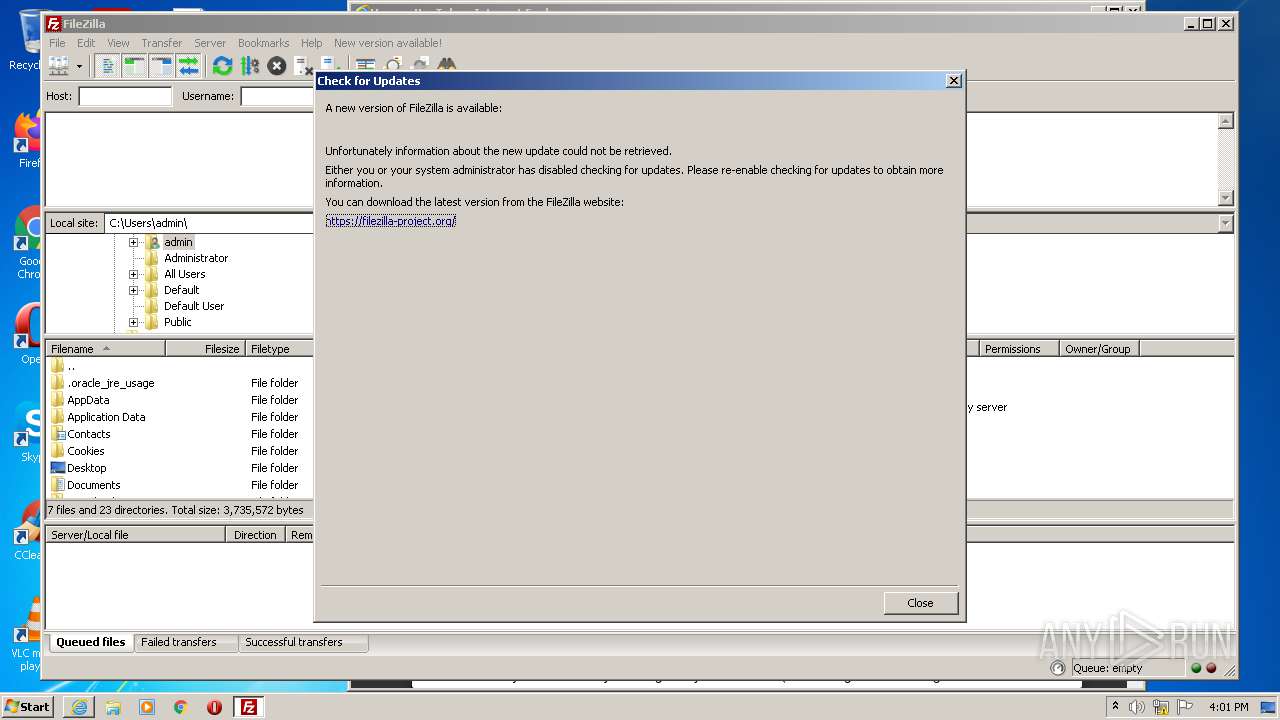The height and width of the screenshot is (720, 1280).
Task: Open the Bookmarks menu
Action: (x=263, y=43)
